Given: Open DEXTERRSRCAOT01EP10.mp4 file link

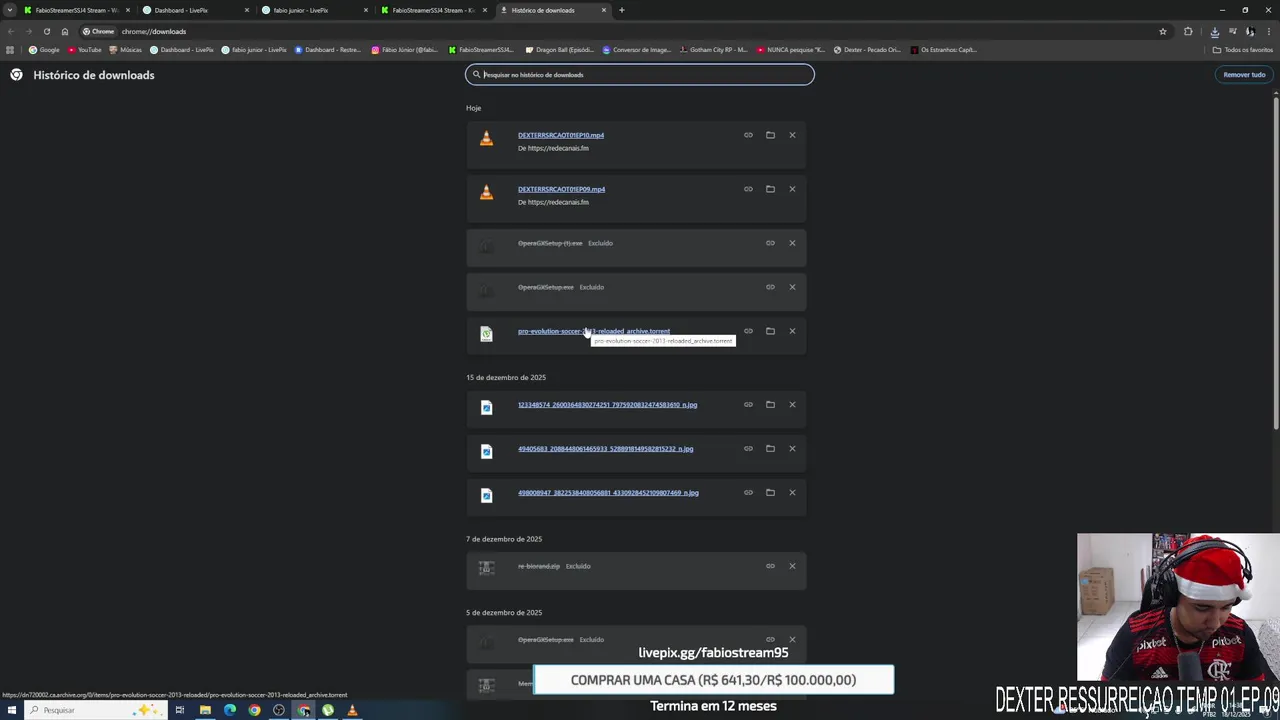Looking at the screenshot, I should pyautogui.click(x=561, y=135).
